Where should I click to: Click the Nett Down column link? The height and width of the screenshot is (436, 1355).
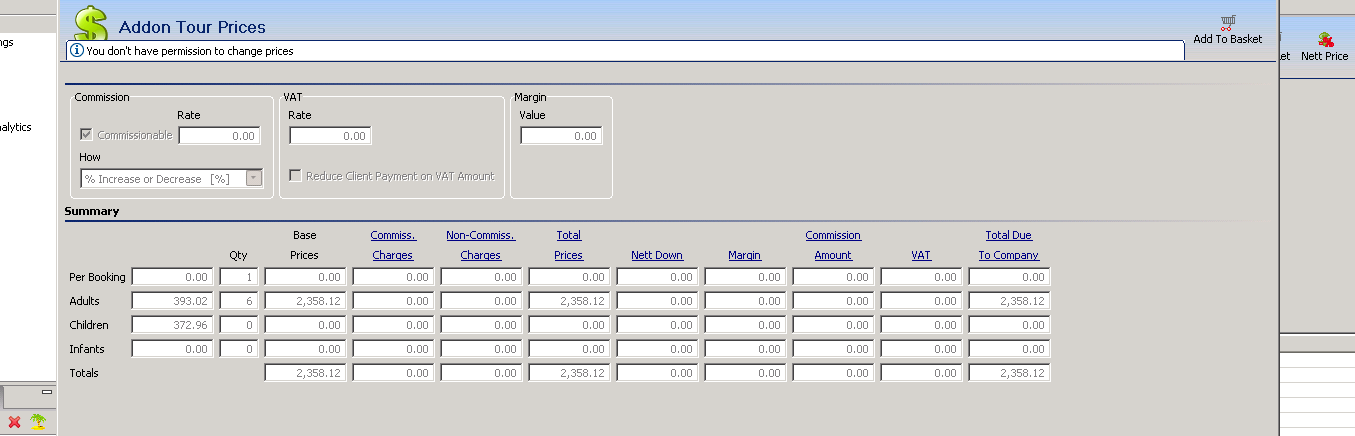657,255
